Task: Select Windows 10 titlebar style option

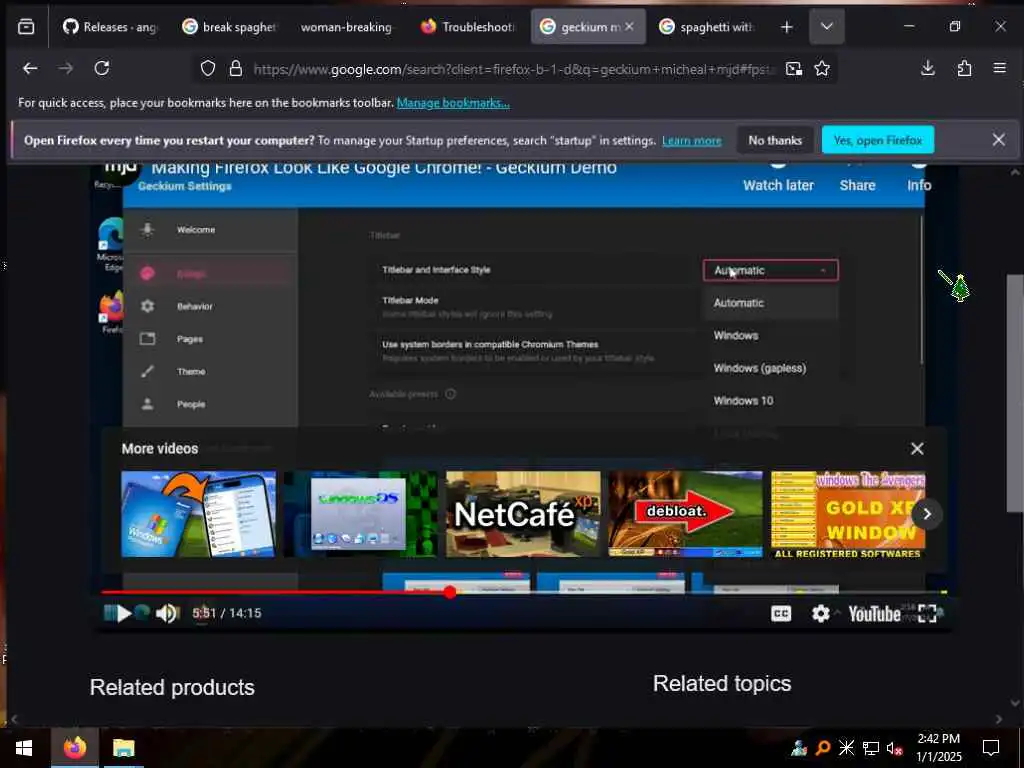Action: [x=743, y=401]
